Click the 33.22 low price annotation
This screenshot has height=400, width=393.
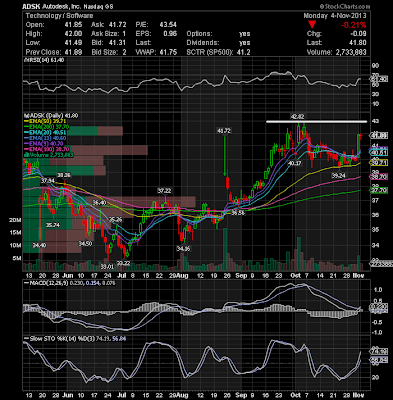(x=123, y=263)
